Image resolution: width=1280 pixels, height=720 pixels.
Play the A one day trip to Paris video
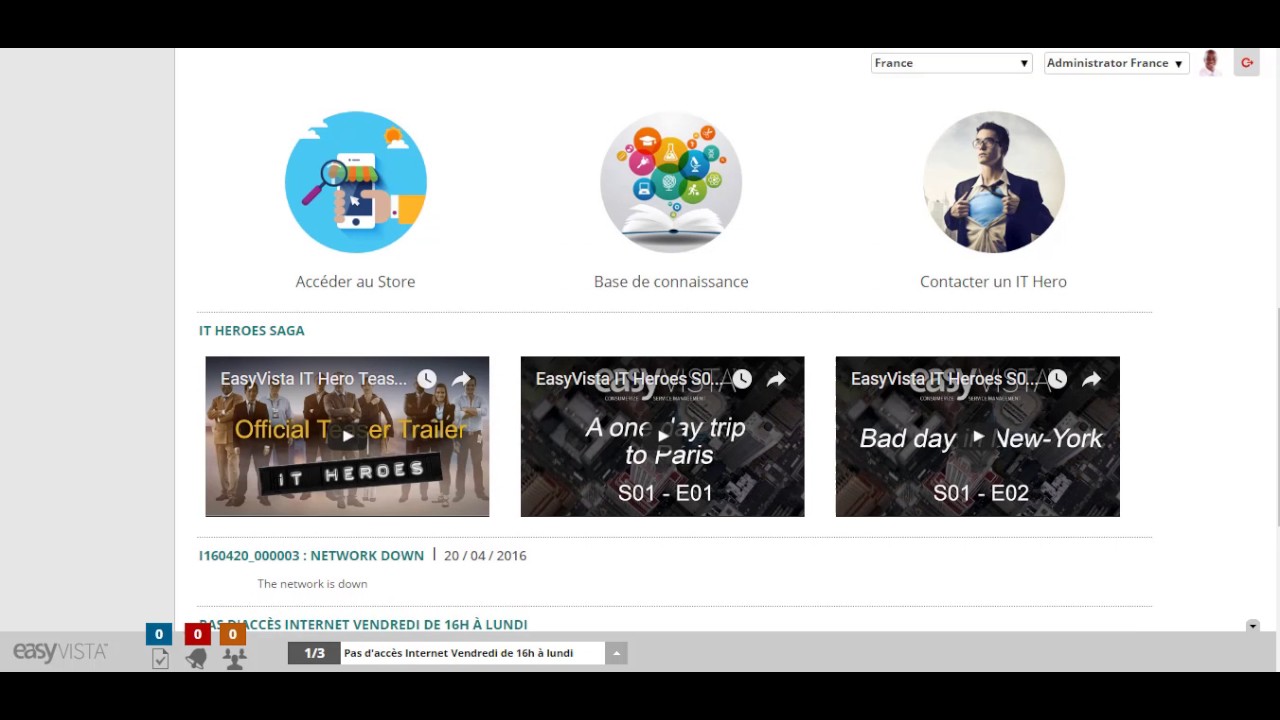coord(662,436)
